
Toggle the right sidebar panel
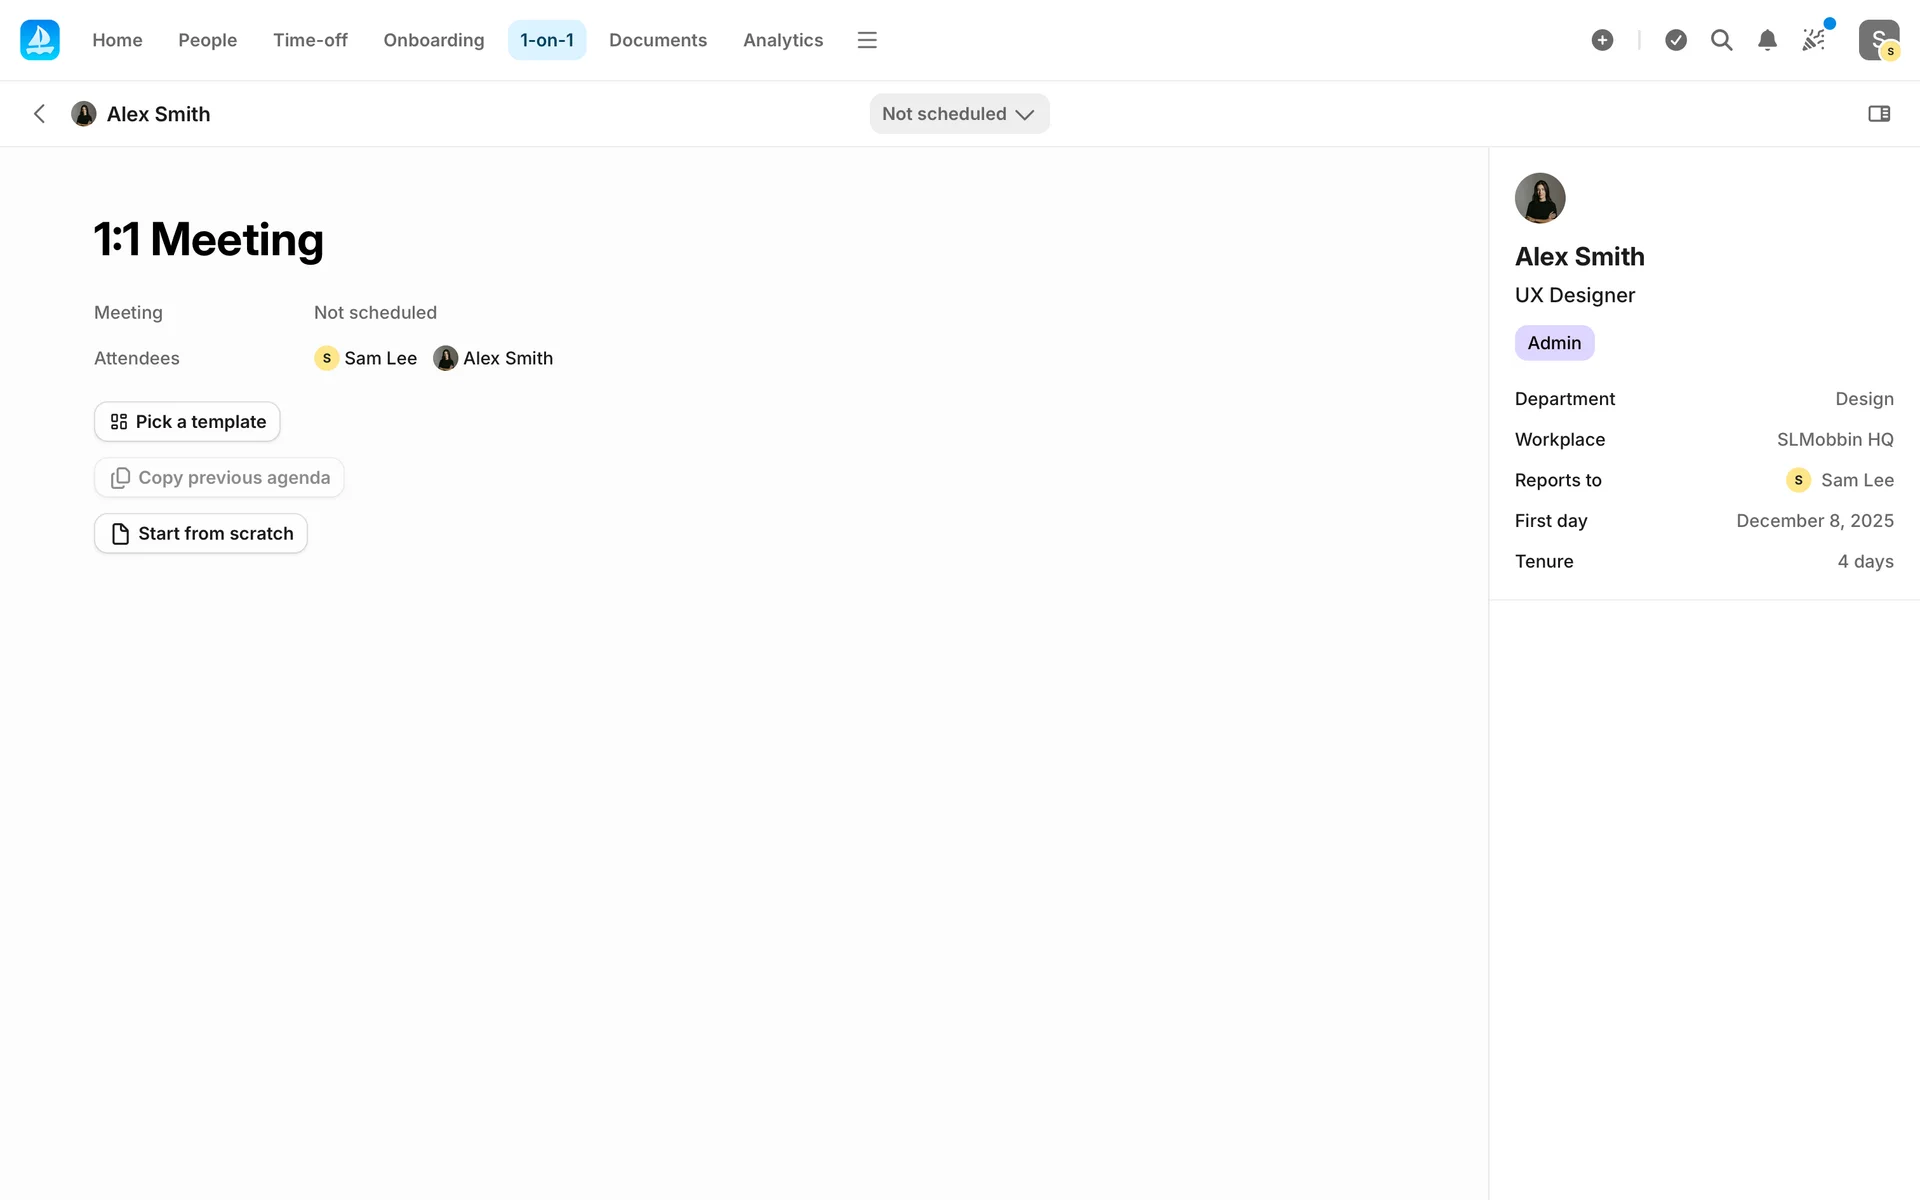pyautogui.click(x=1879, y=114)
